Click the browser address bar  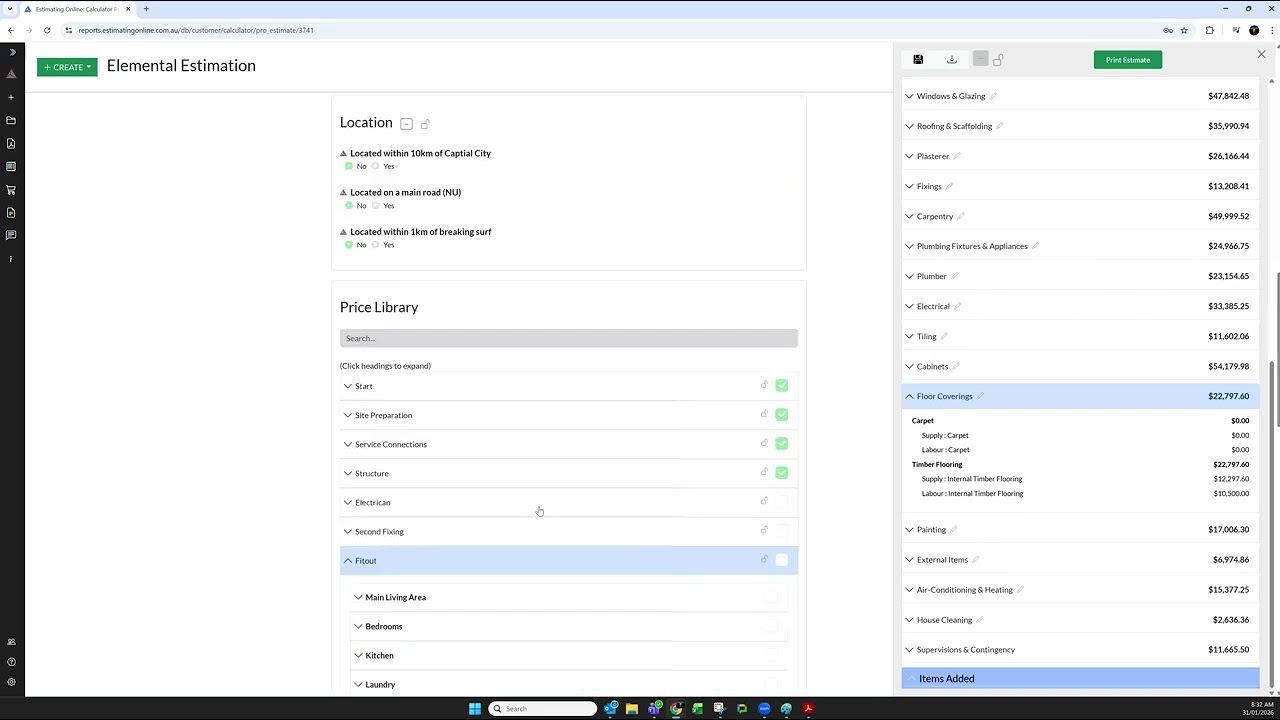coord(610,30)
